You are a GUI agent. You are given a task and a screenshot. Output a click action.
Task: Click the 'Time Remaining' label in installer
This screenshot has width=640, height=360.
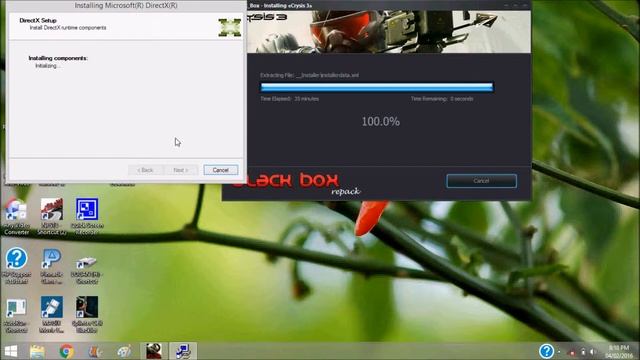(442, 99)
